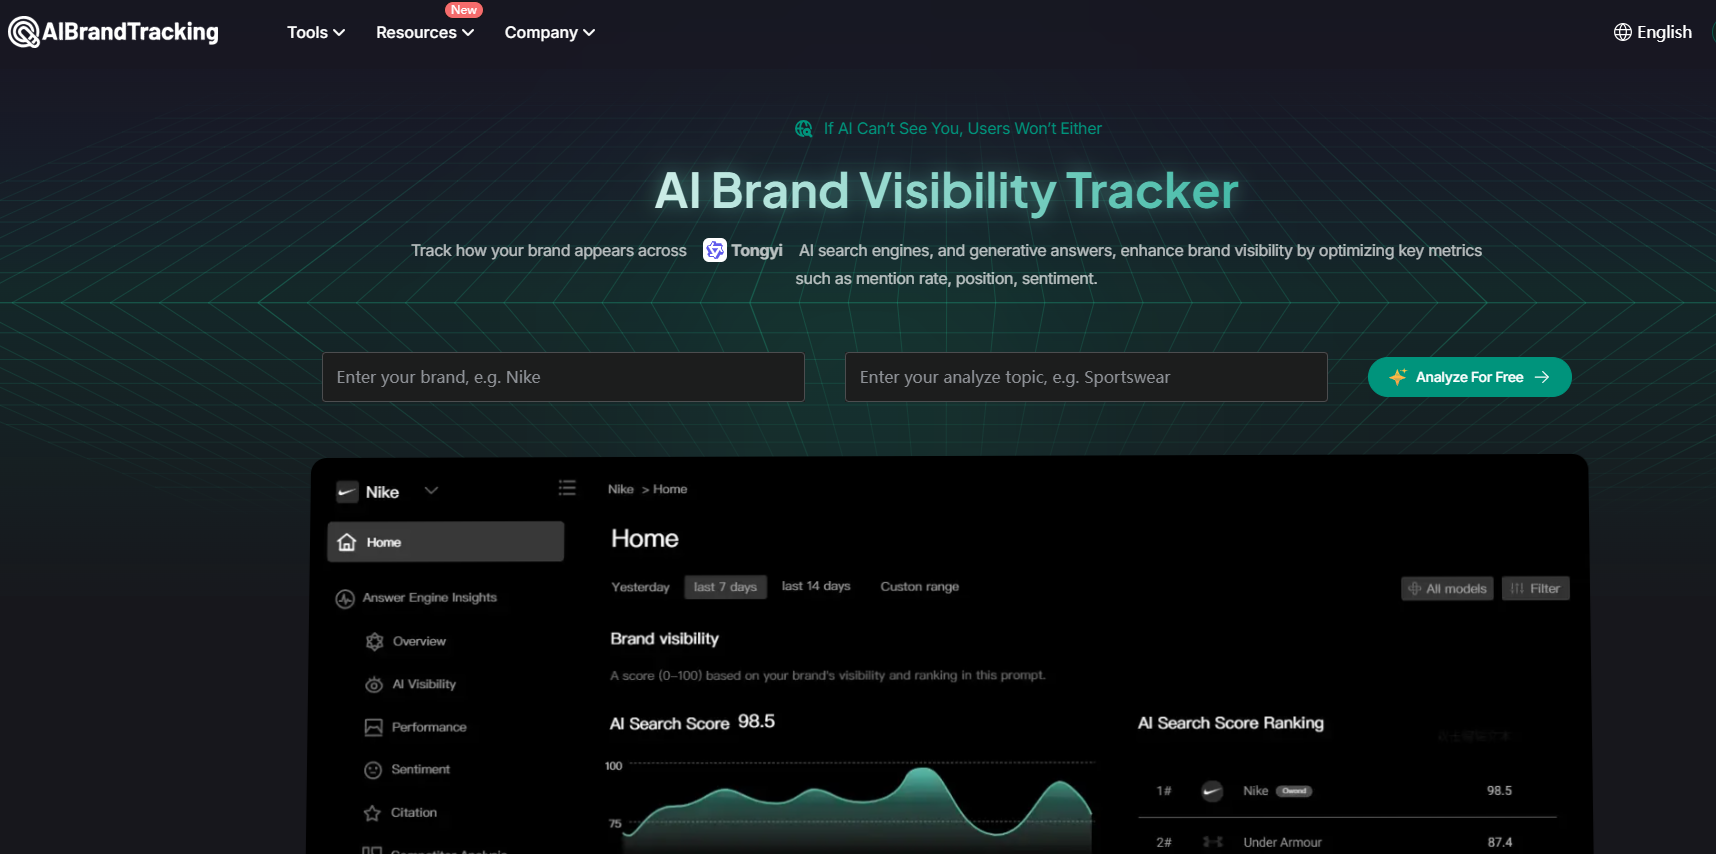Click the Owned badge next to Nike
The height and width of the screenshot is (854, 1716).
(x=1294, y=791)
